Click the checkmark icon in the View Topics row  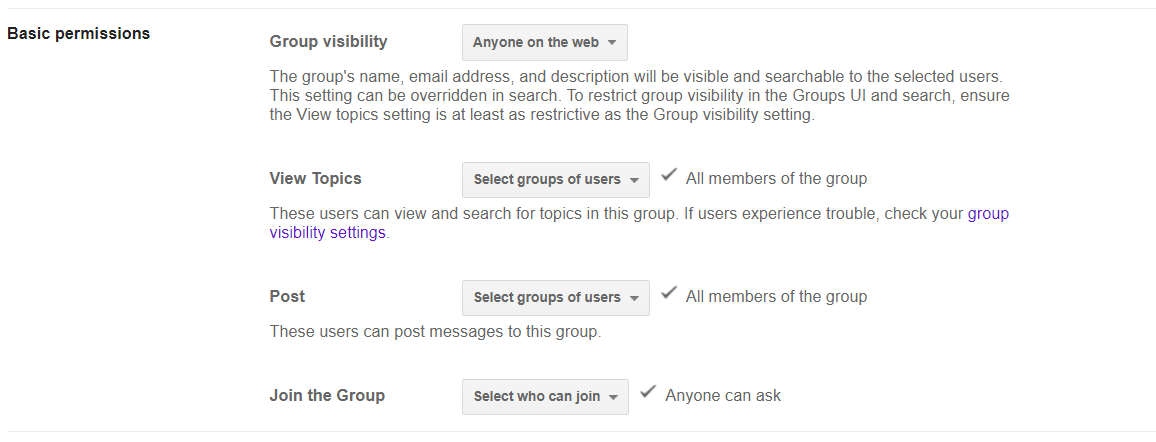[x=670, y=177]
